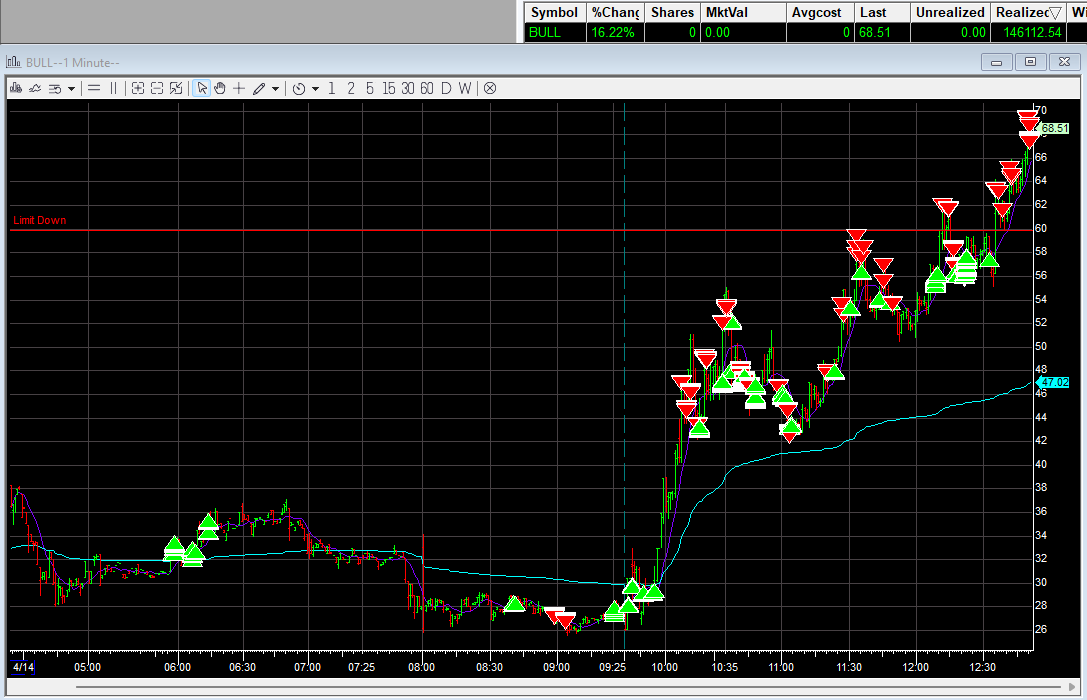Expand the drawing tools dropdown arrow
This screenshot has height=700, width=1087.
276,88
